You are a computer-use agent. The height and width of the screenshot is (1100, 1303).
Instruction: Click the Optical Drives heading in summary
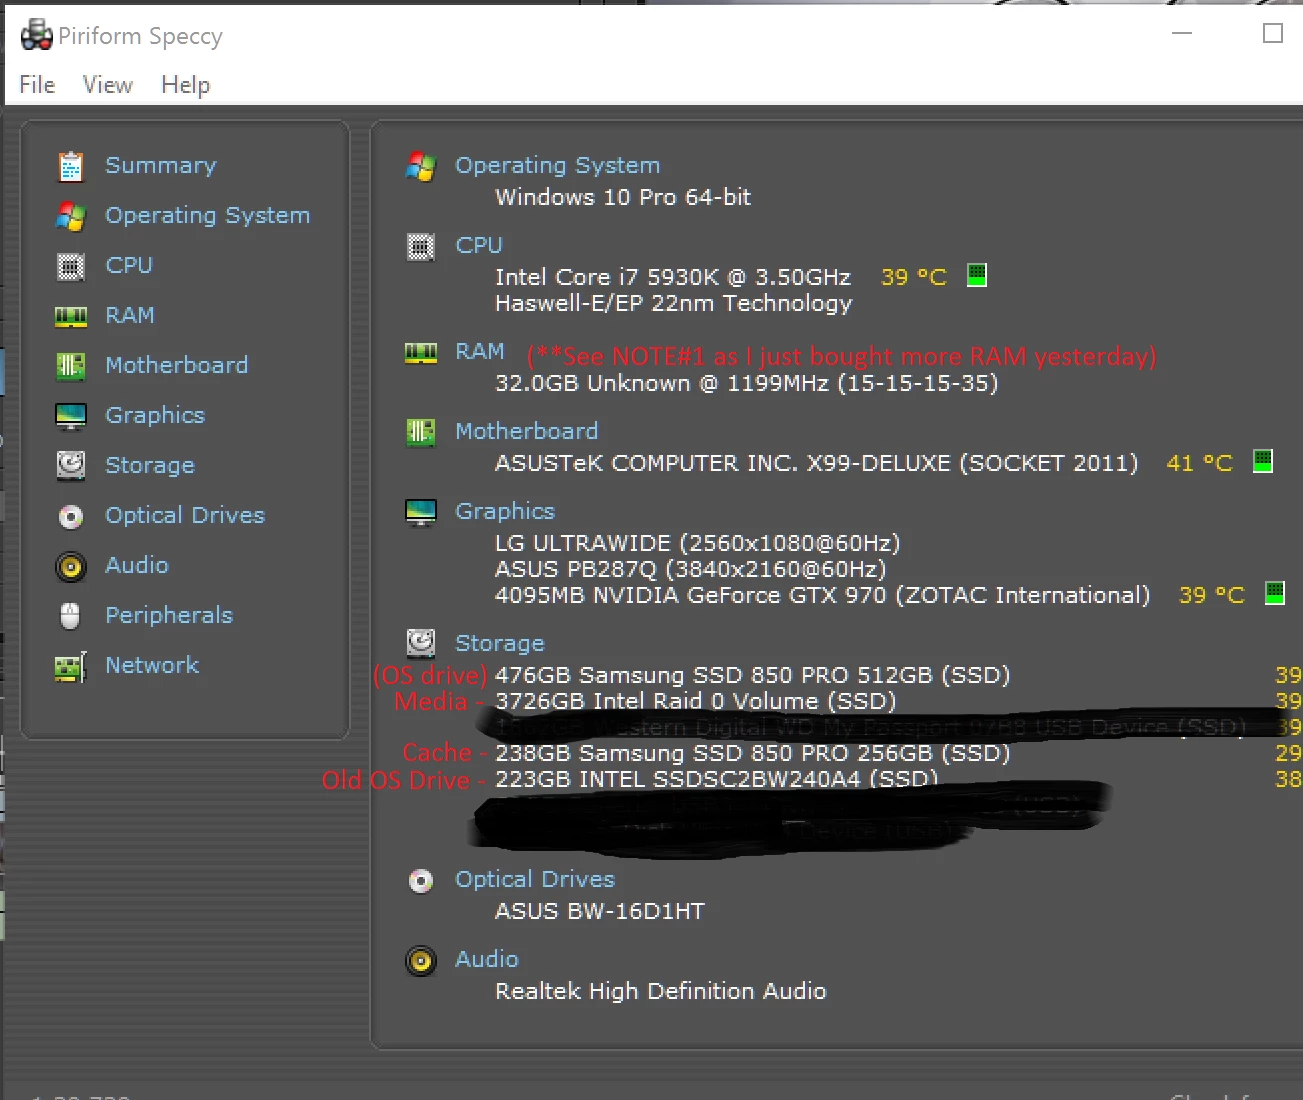point(535,880)
